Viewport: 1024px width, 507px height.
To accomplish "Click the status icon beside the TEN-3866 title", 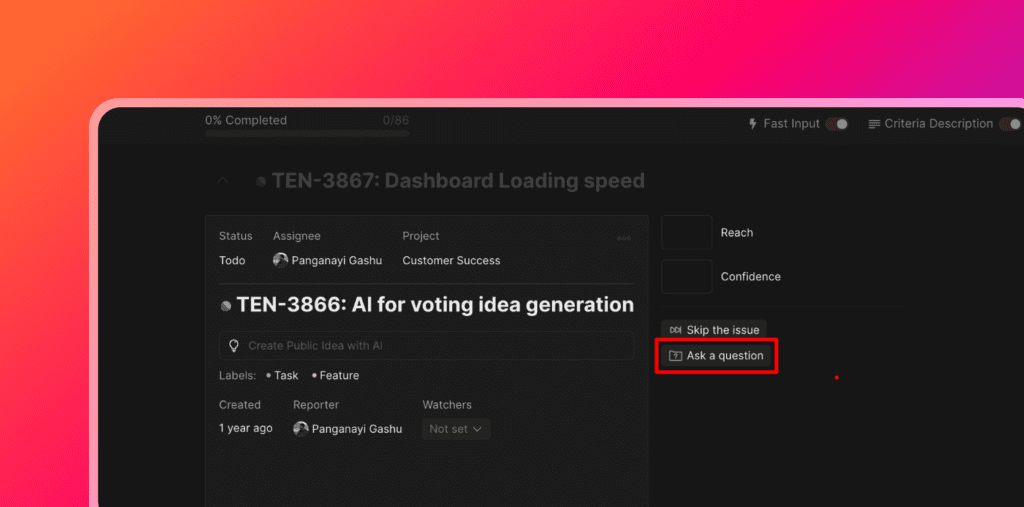I will tap(226, 306).
